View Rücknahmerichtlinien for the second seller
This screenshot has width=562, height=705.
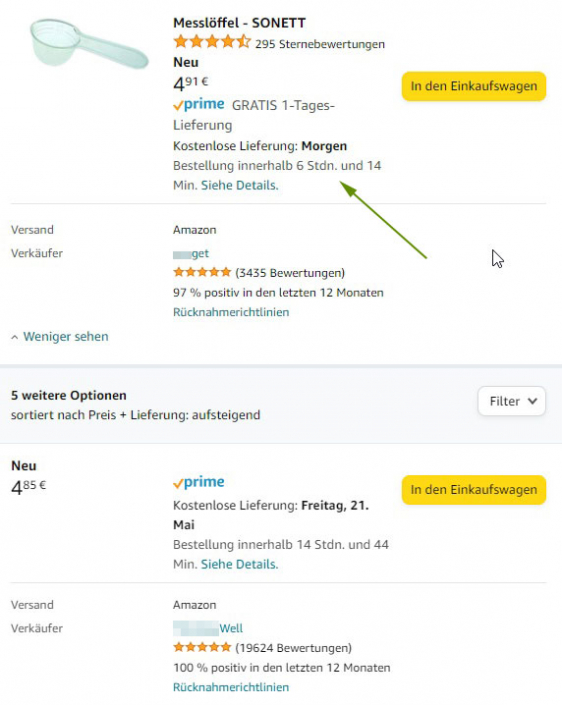point(231,687)
